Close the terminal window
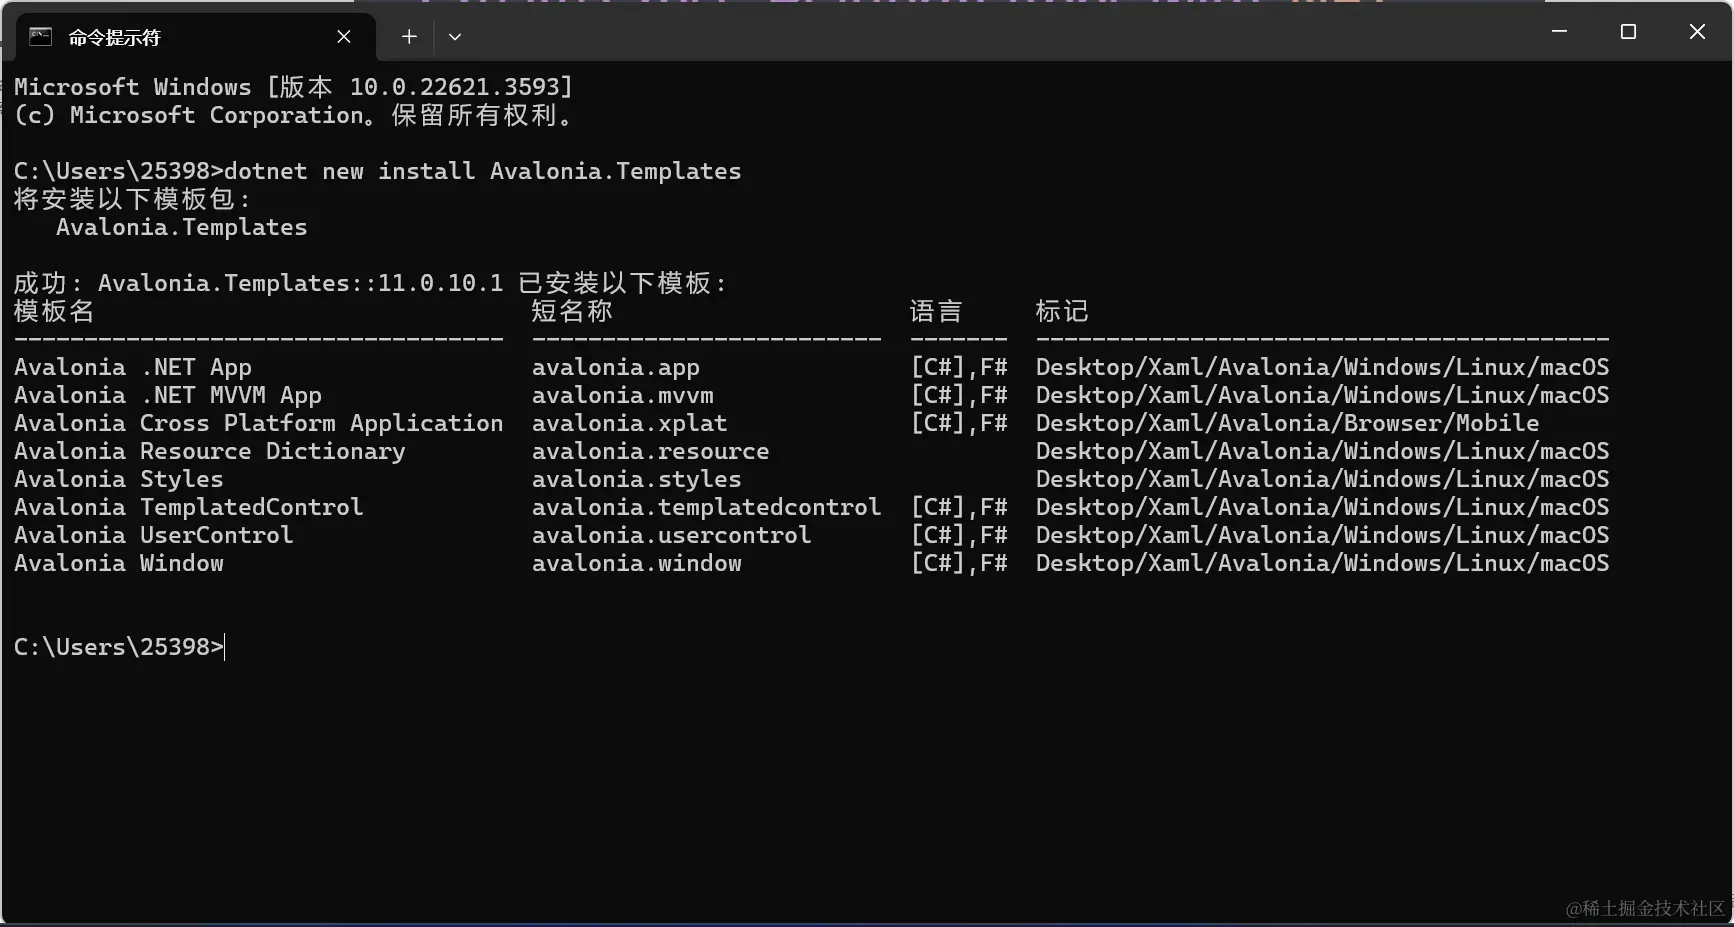This screenshot has height=927, width=1734. (x=1697, y=32)
